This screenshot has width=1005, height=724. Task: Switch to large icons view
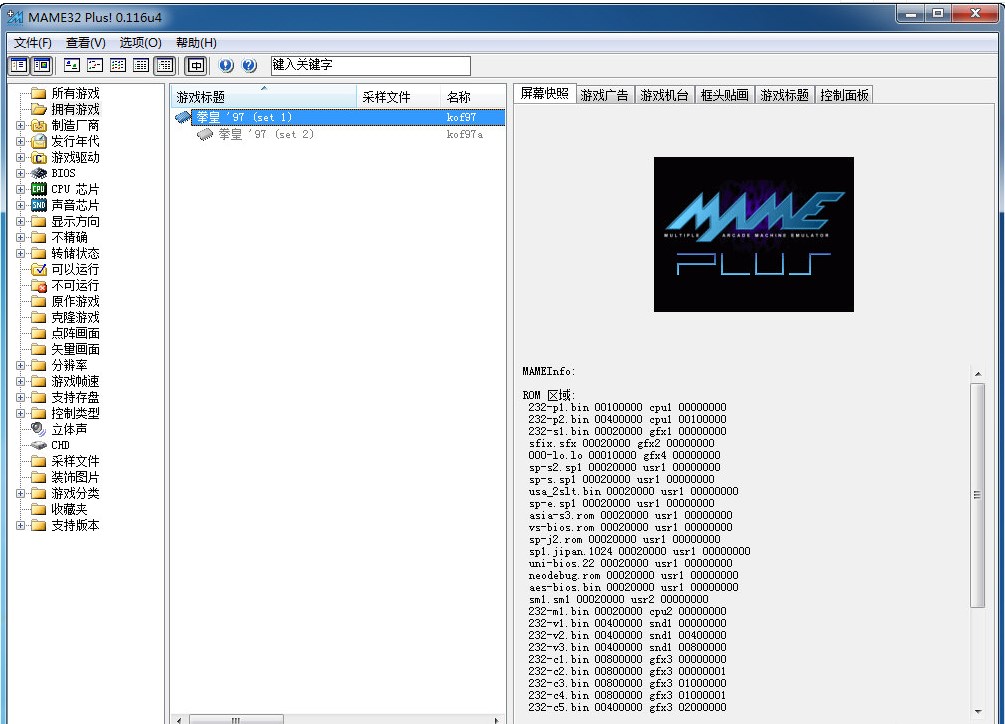tap(72, 65)
